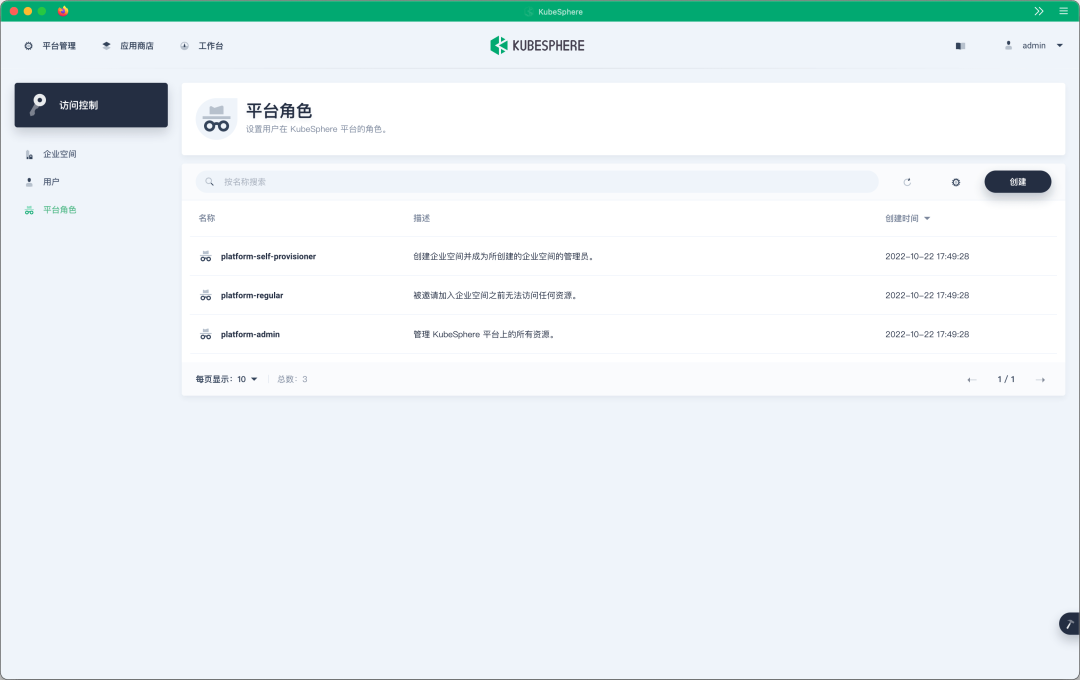Screen dimensions: 1080x680
Task: Expand the admin account dropdown arrow
Action: 1059,45
